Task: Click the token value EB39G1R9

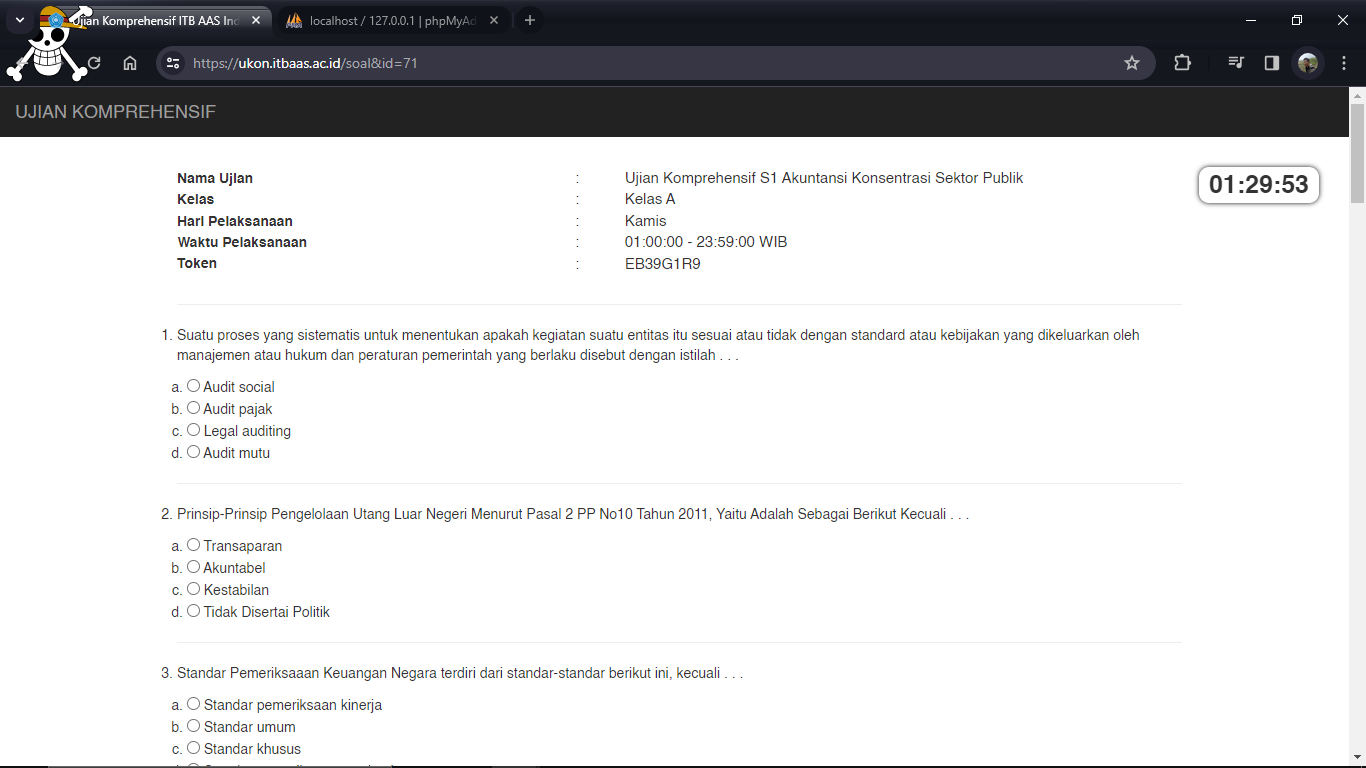Action: point(662,264)
